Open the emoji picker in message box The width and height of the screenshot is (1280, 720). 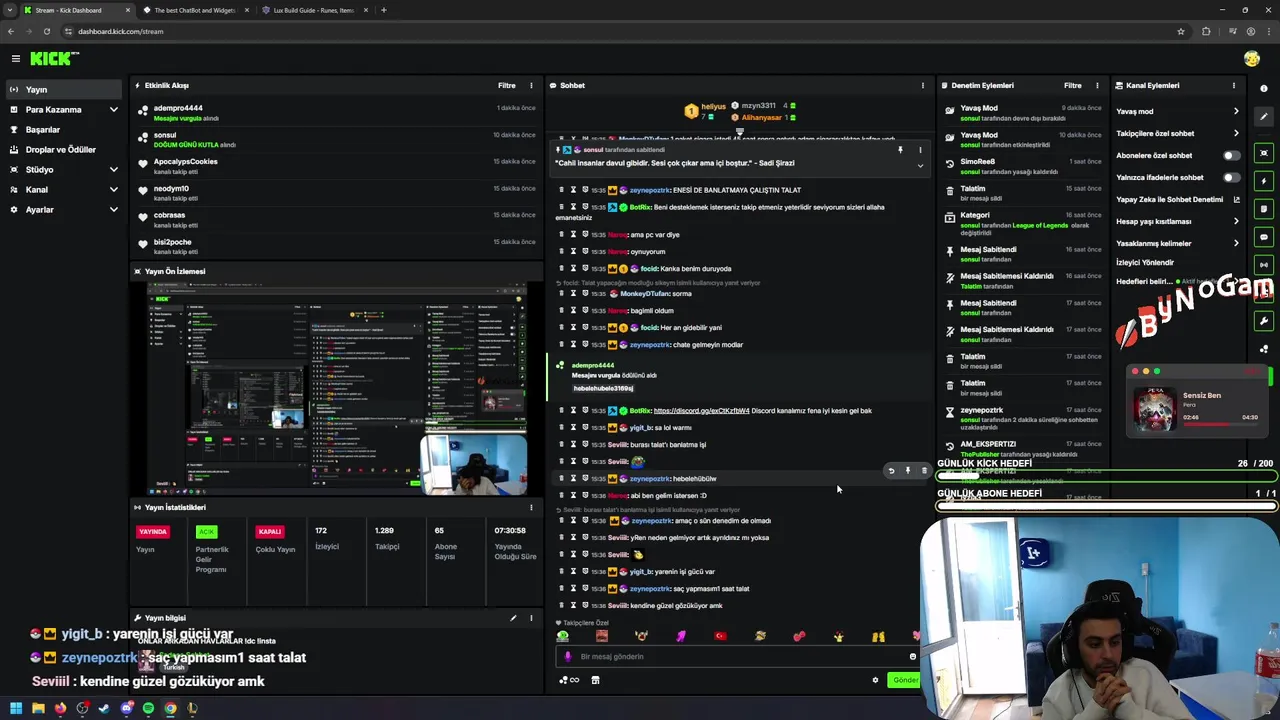(x=912, y=656)
